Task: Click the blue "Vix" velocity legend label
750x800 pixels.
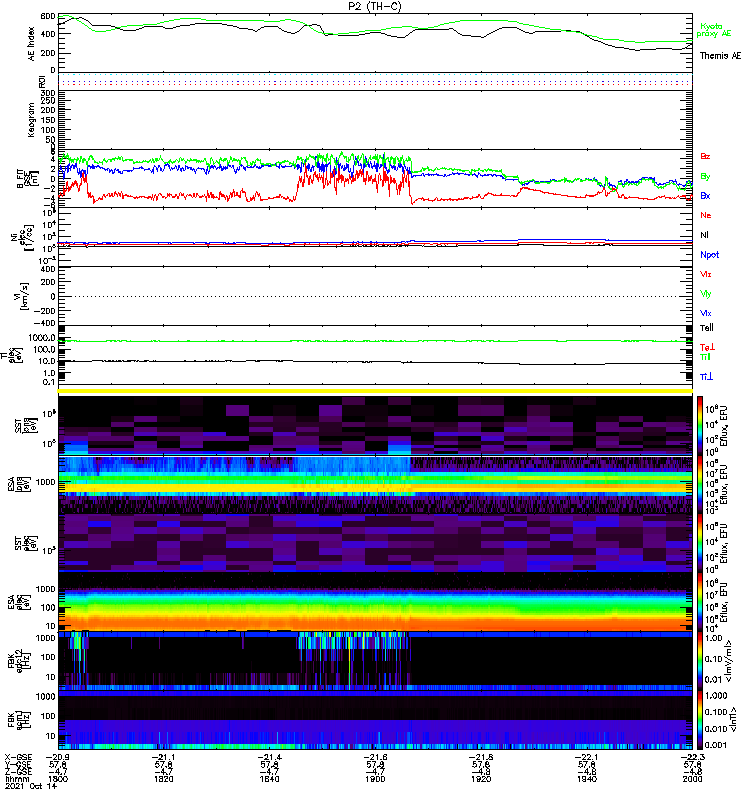Action: (x=705, y=313)
